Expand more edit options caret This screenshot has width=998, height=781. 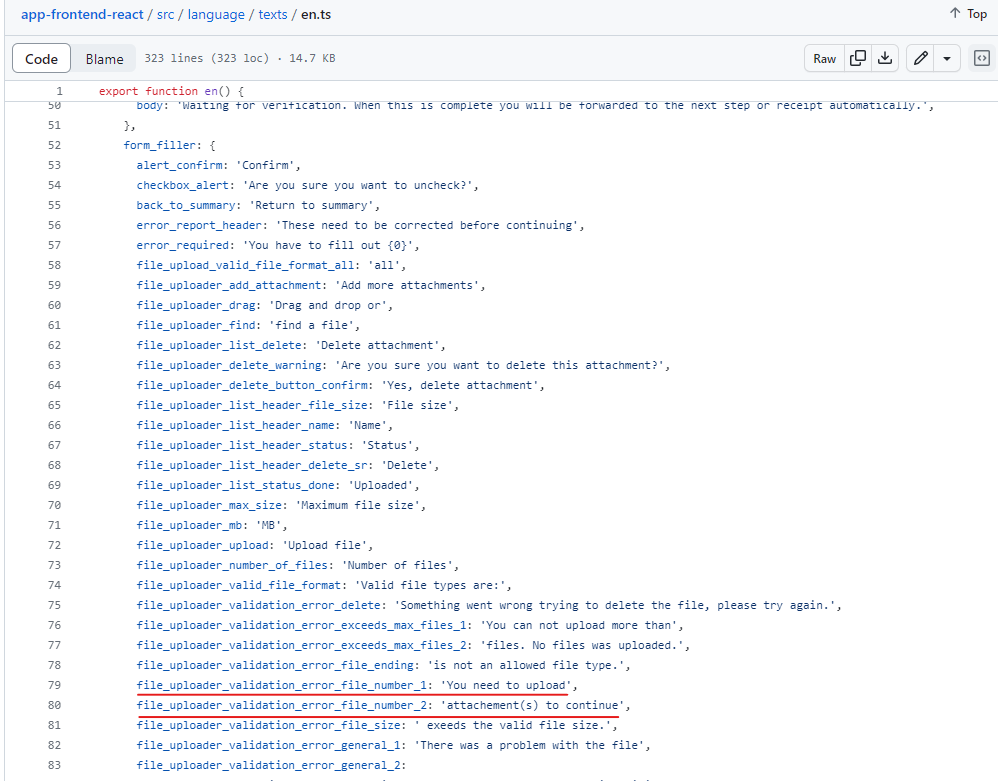946,59
